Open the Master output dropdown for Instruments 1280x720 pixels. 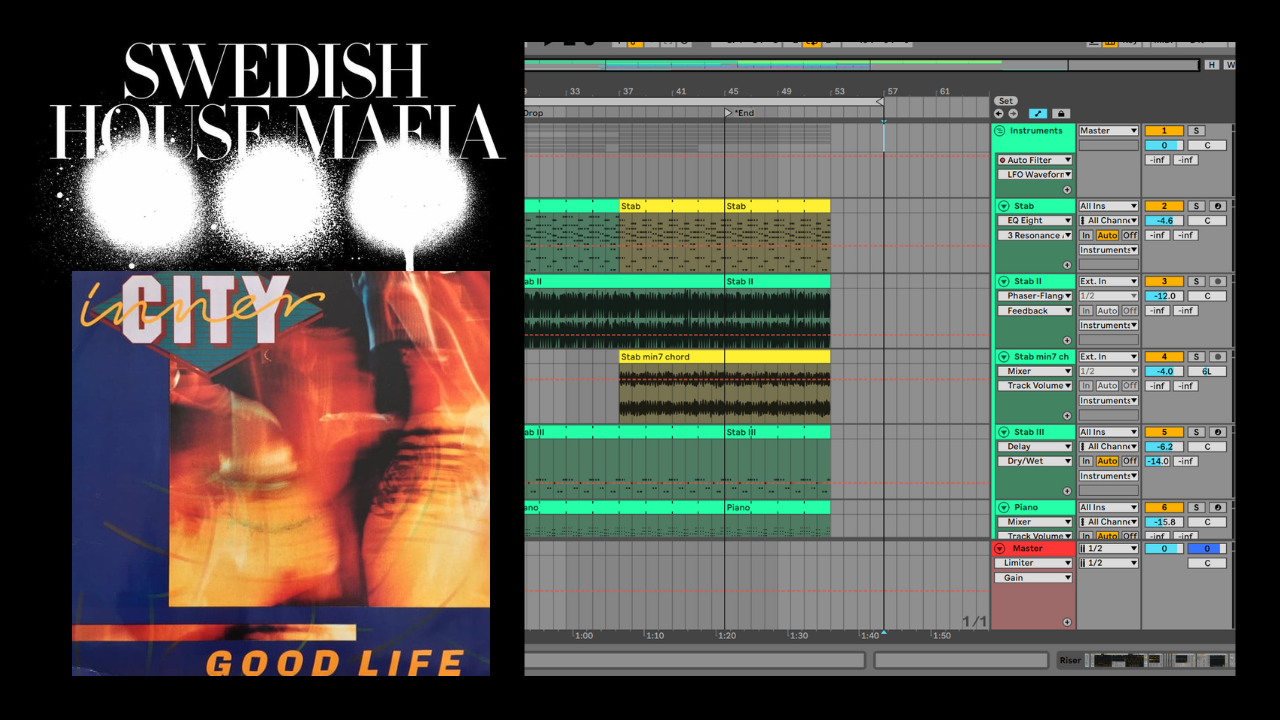click(x=1108, y=131)
